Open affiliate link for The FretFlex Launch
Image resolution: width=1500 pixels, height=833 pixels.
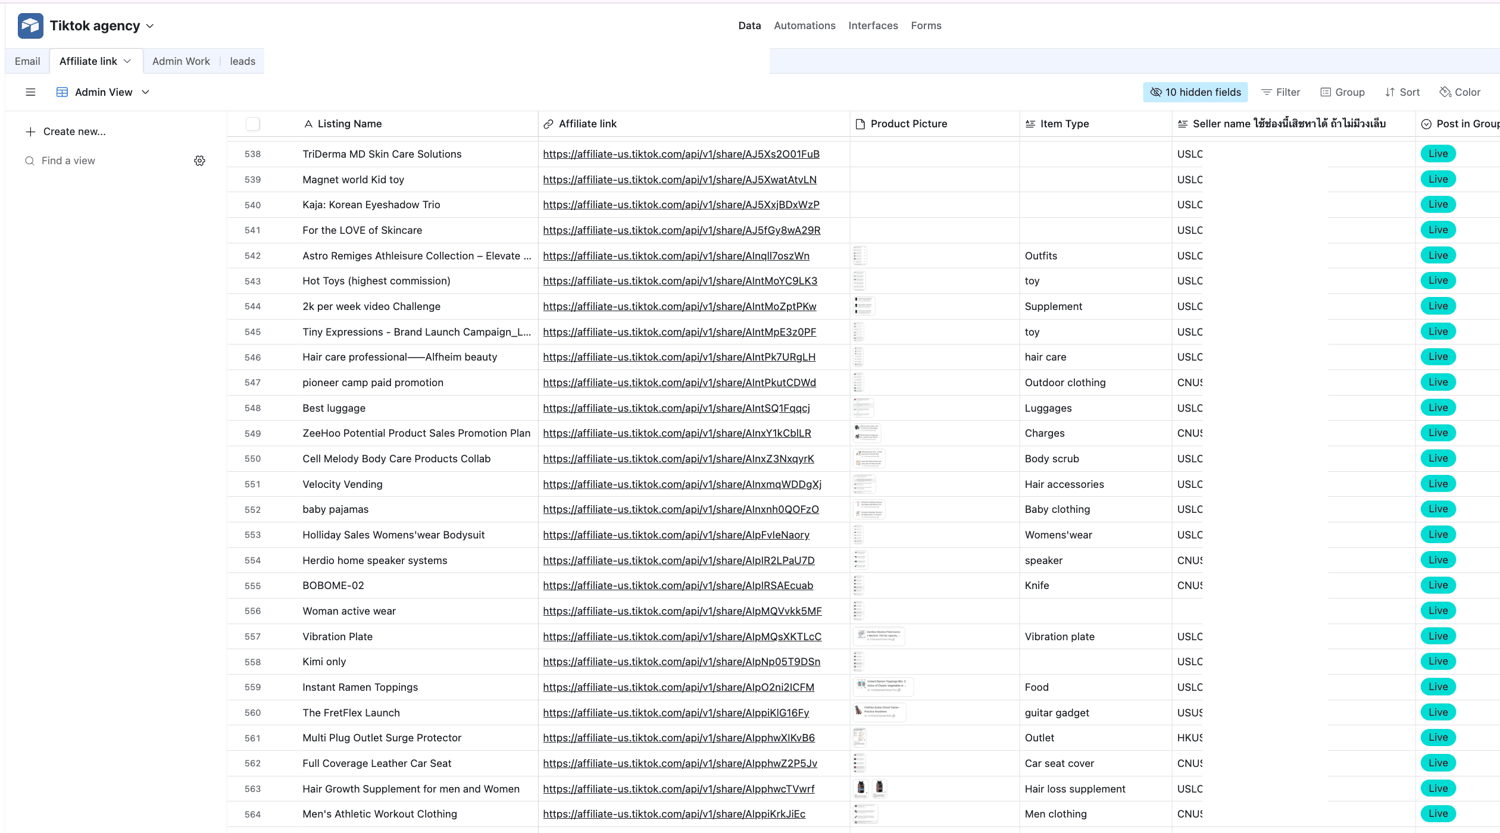[x=676, y=713]
